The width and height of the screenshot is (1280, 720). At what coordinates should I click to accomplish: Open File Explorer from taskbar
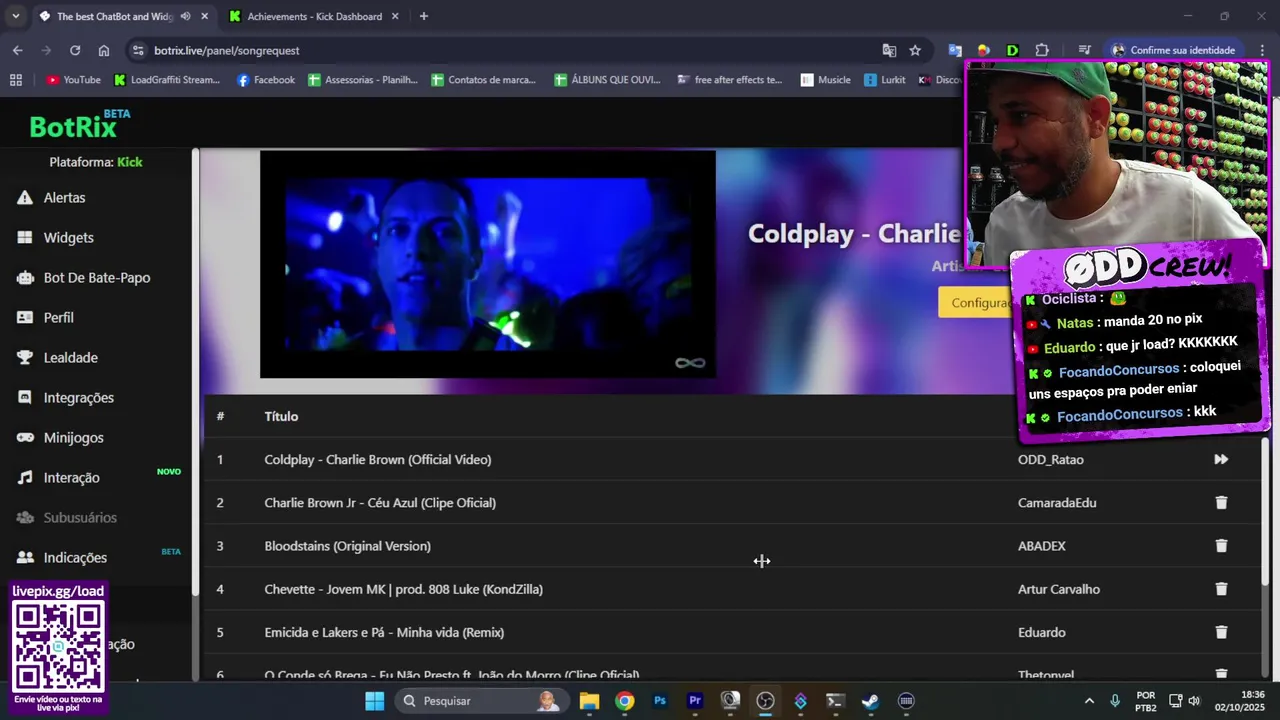click(589, 701)
